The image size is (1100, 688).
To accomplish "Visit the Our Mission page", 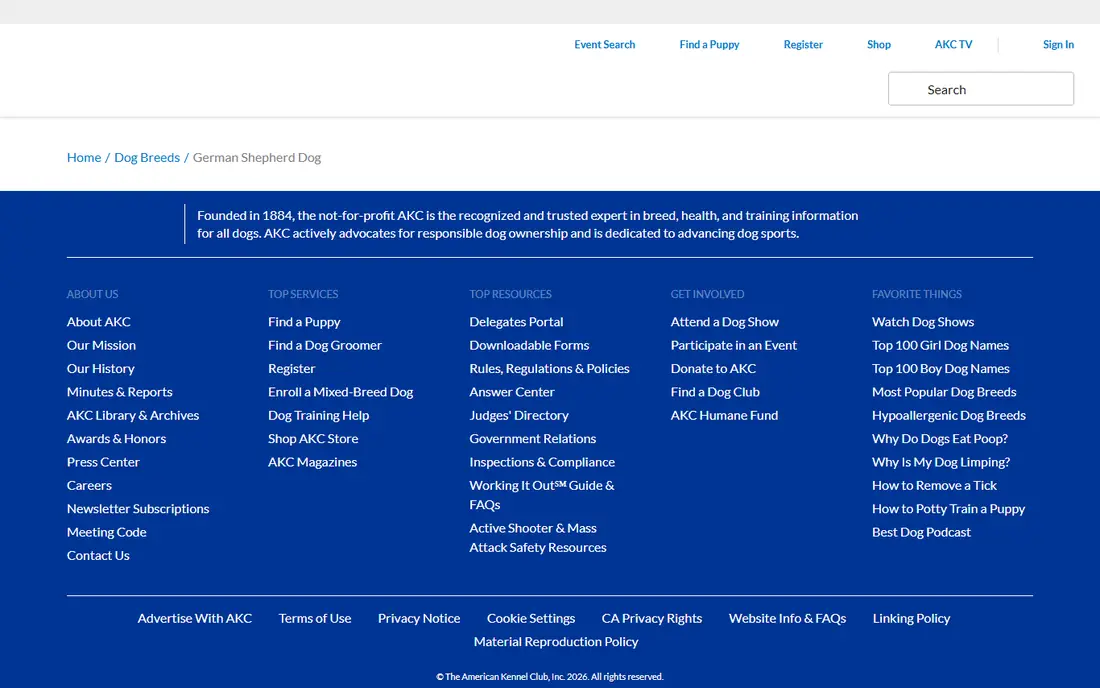I will click(x=101, y=345).
